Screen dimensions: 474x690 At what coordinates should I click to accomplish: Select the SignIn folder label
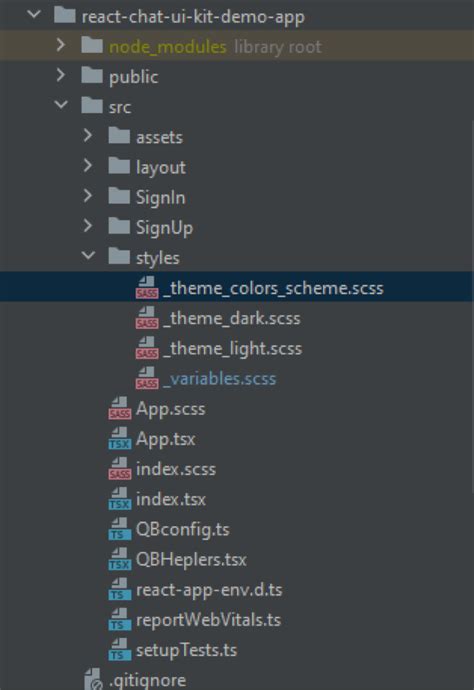click(x=160, y=197)
